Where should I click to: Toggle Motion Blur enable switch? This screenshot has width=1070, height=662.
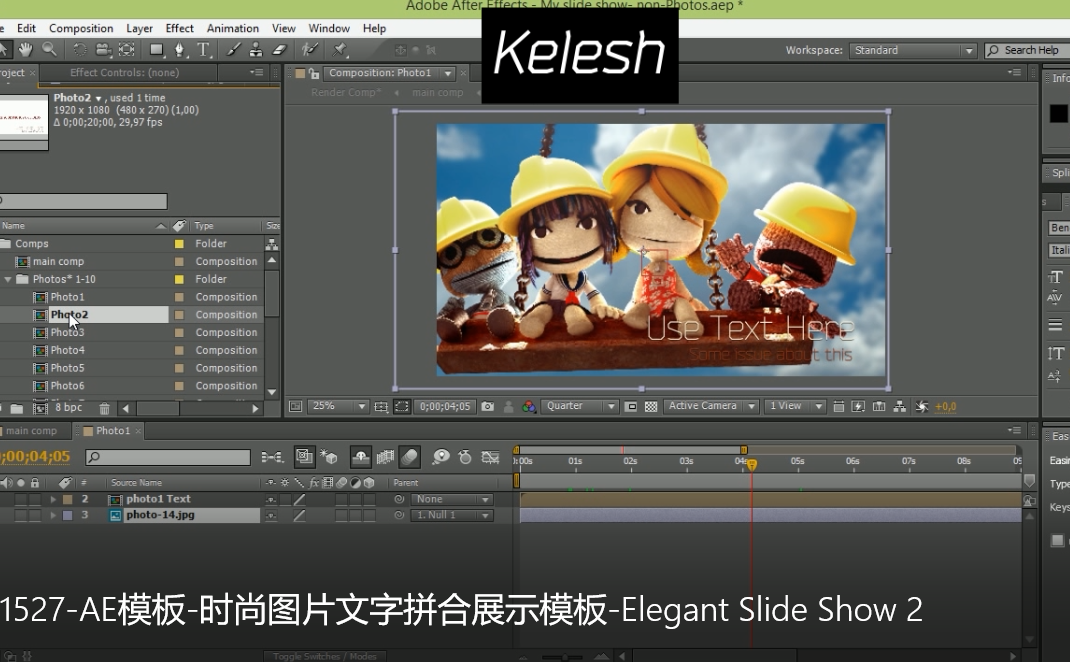tap(409, 457)
